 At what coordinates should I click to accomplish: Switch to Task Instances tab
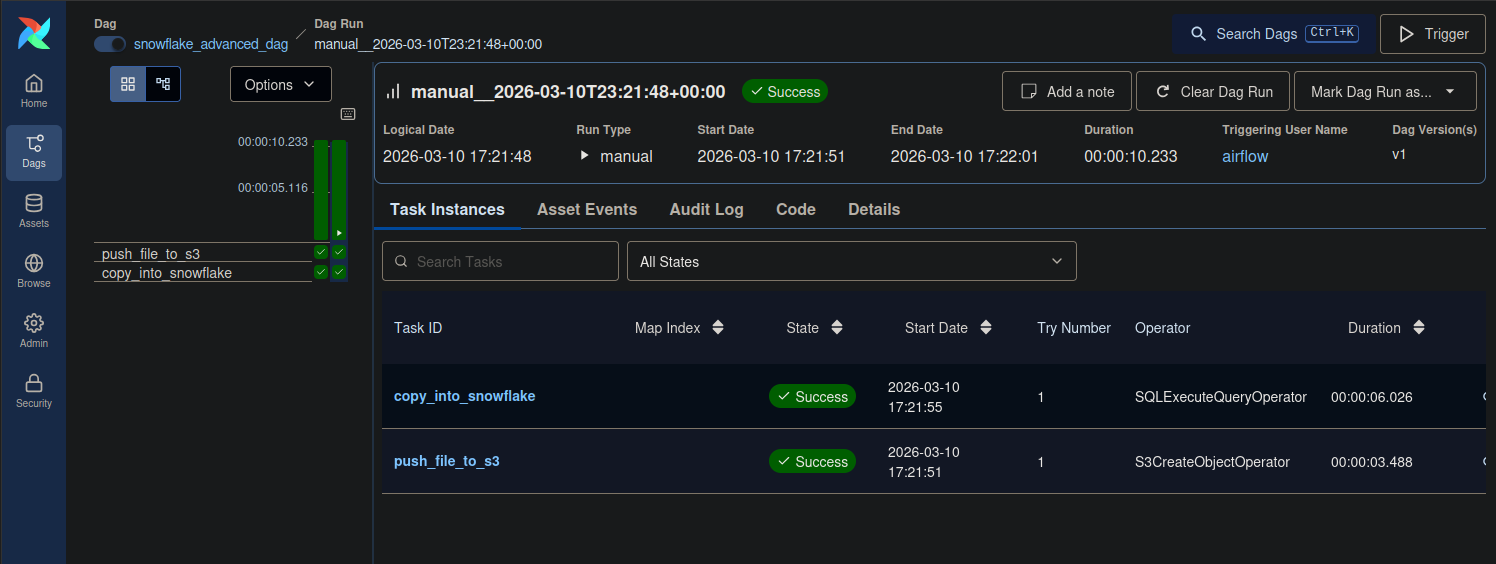pyautogui.click(x=447, y=210)
